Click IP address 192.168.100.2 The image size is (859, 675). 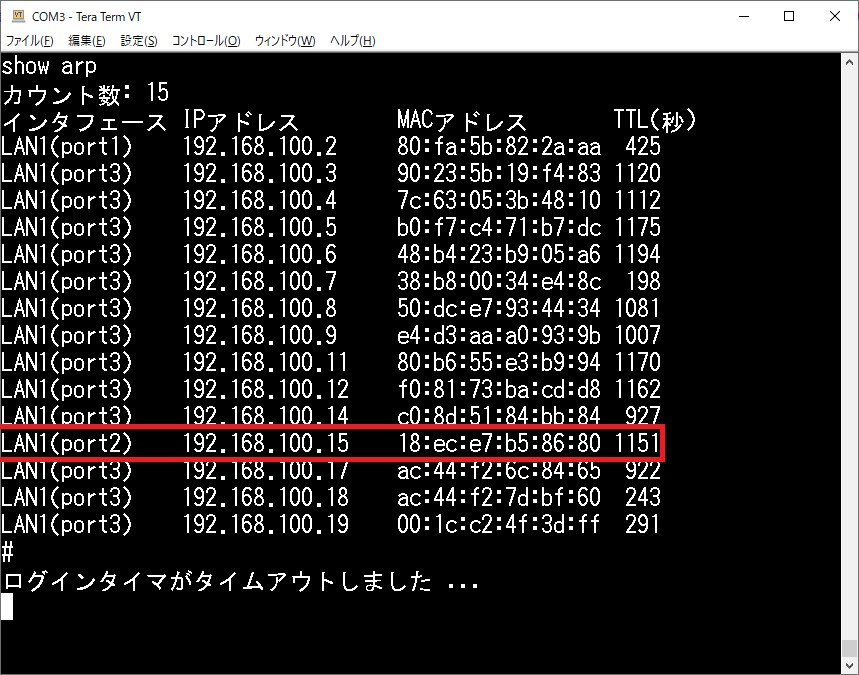[x=260, y=147]
